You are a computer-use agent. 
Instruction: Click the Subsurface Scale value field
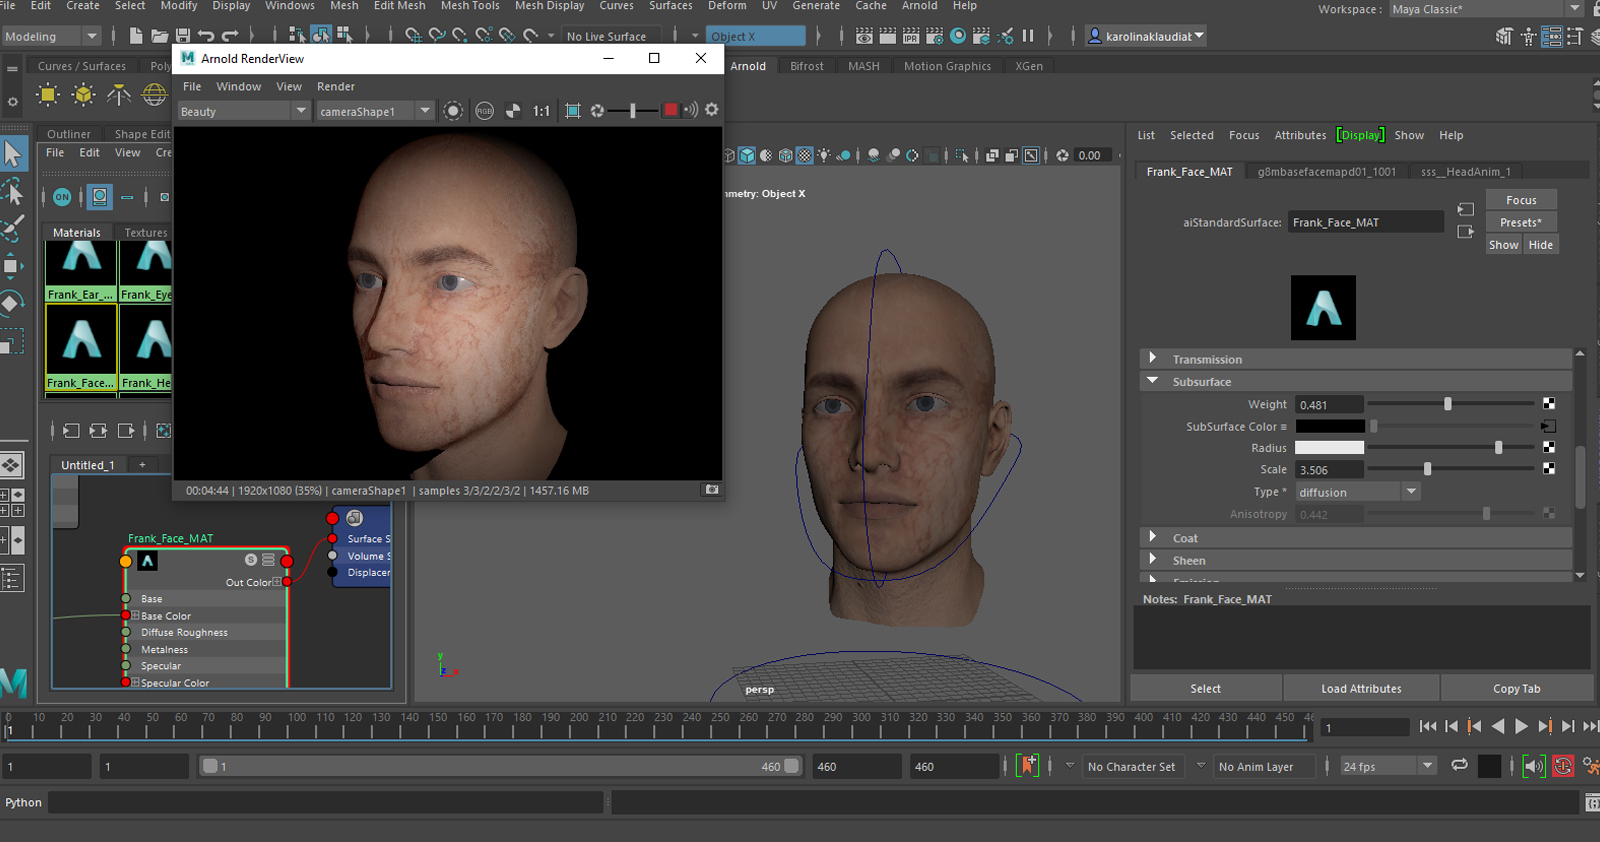click(1329, 470)
